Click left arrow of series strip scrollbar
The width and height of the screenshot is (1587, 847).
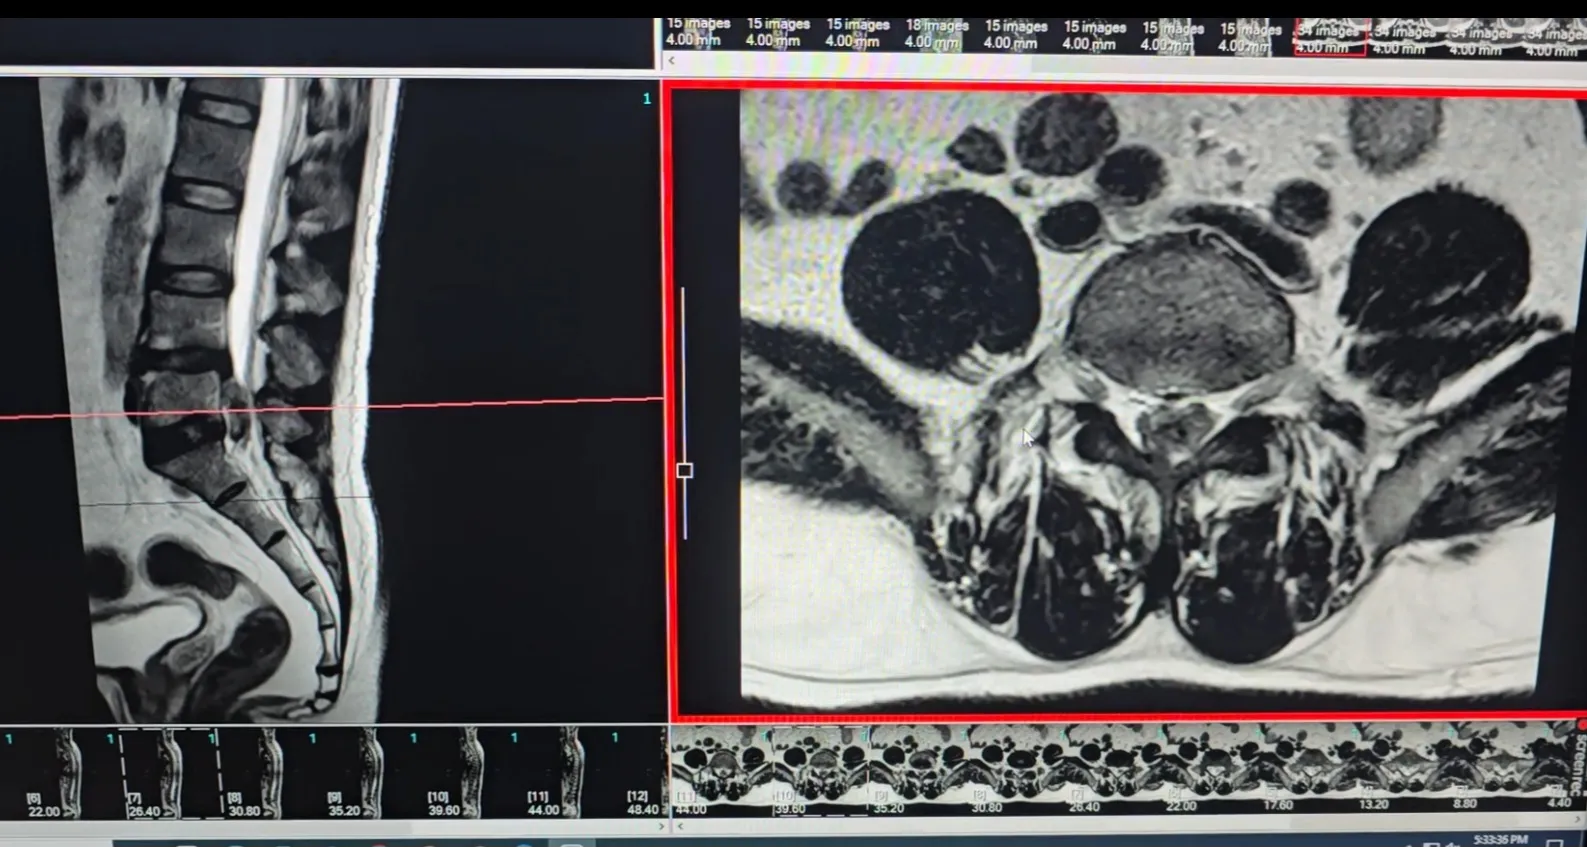[x=671, y=60]
